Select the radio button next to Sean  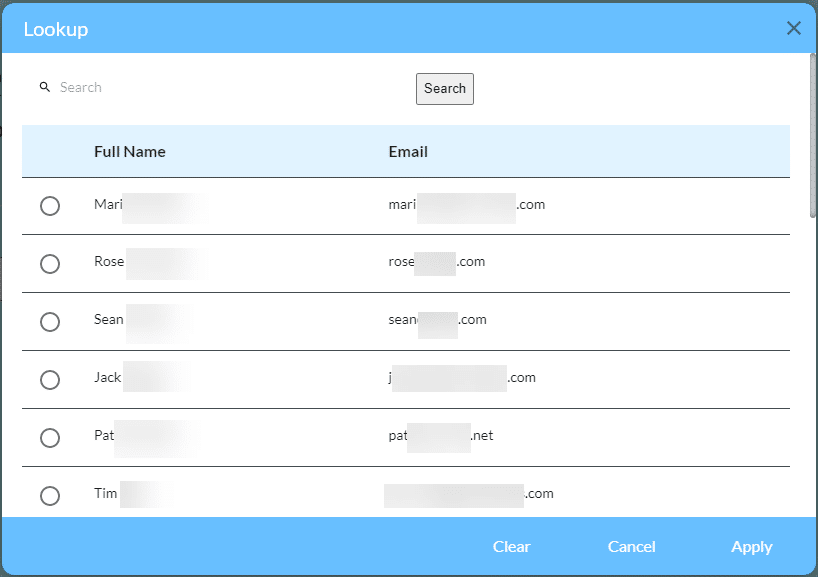[x=50, y=322]
